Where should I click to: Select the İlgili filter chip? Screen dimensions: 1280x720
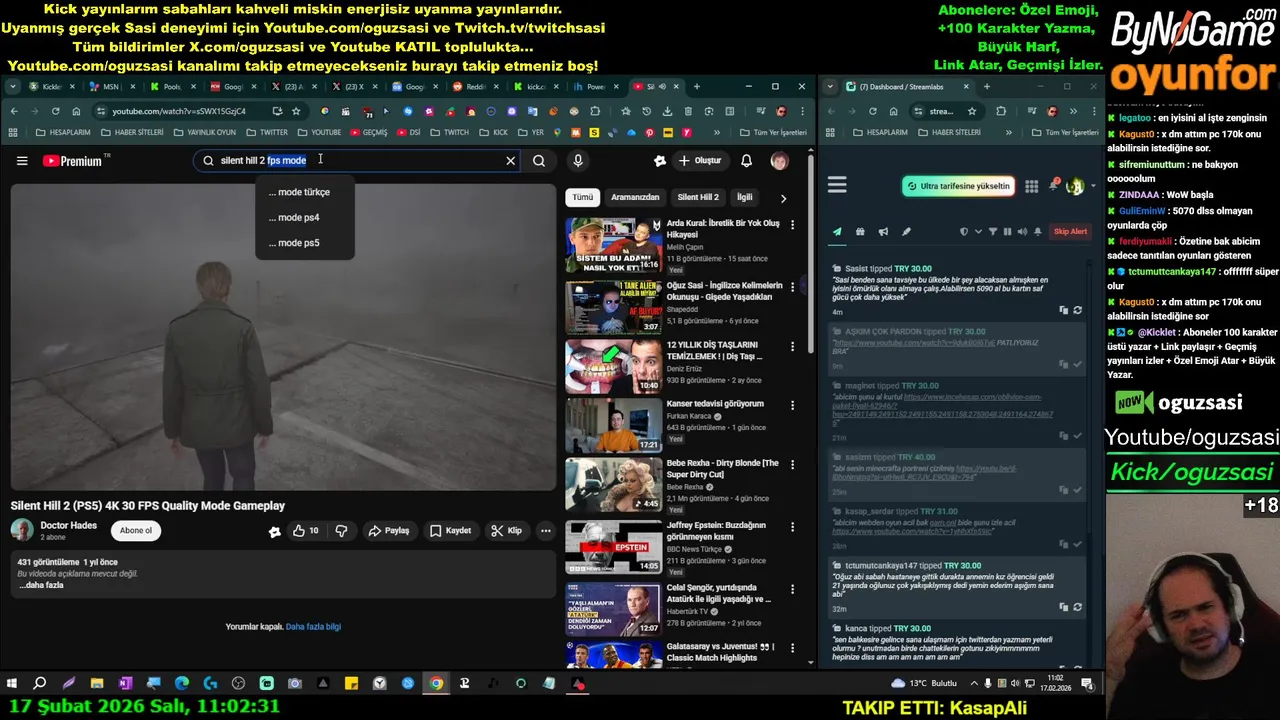point(745,197)
